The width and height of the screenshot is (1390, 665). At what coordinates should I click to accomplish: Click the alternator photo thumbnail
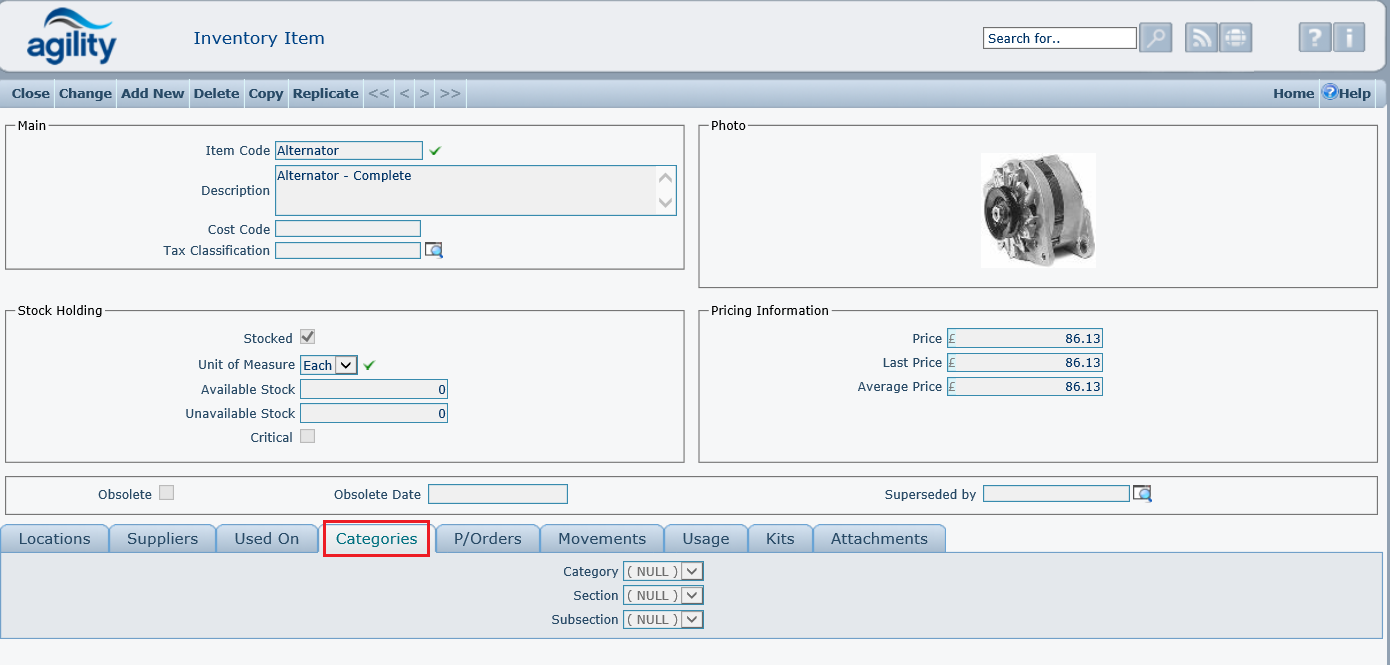(x=1038, y=210)
